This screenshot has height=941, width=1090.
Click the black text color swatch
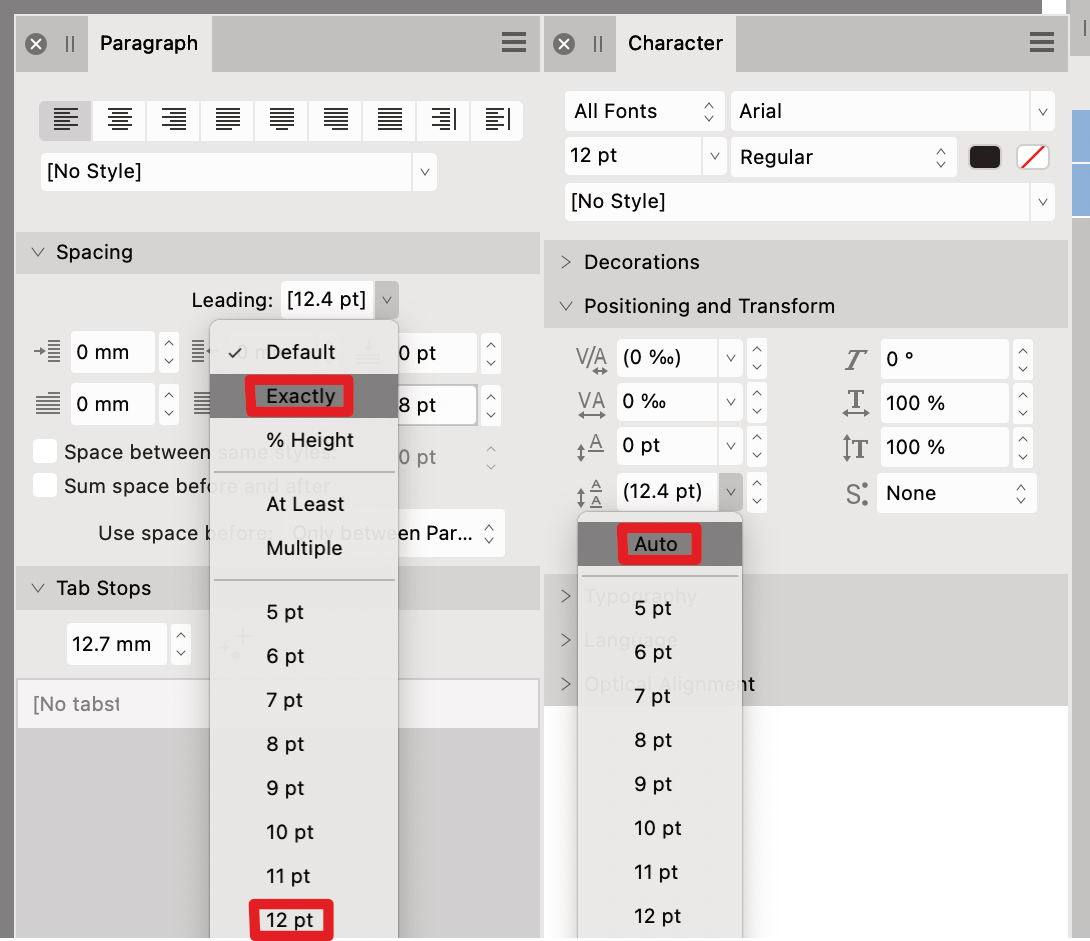pos(984,156)
